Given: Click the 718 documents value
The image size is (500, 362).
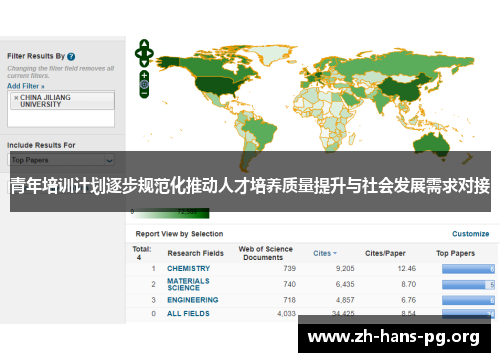Looking at the screenshot, I should coord(289,300).
